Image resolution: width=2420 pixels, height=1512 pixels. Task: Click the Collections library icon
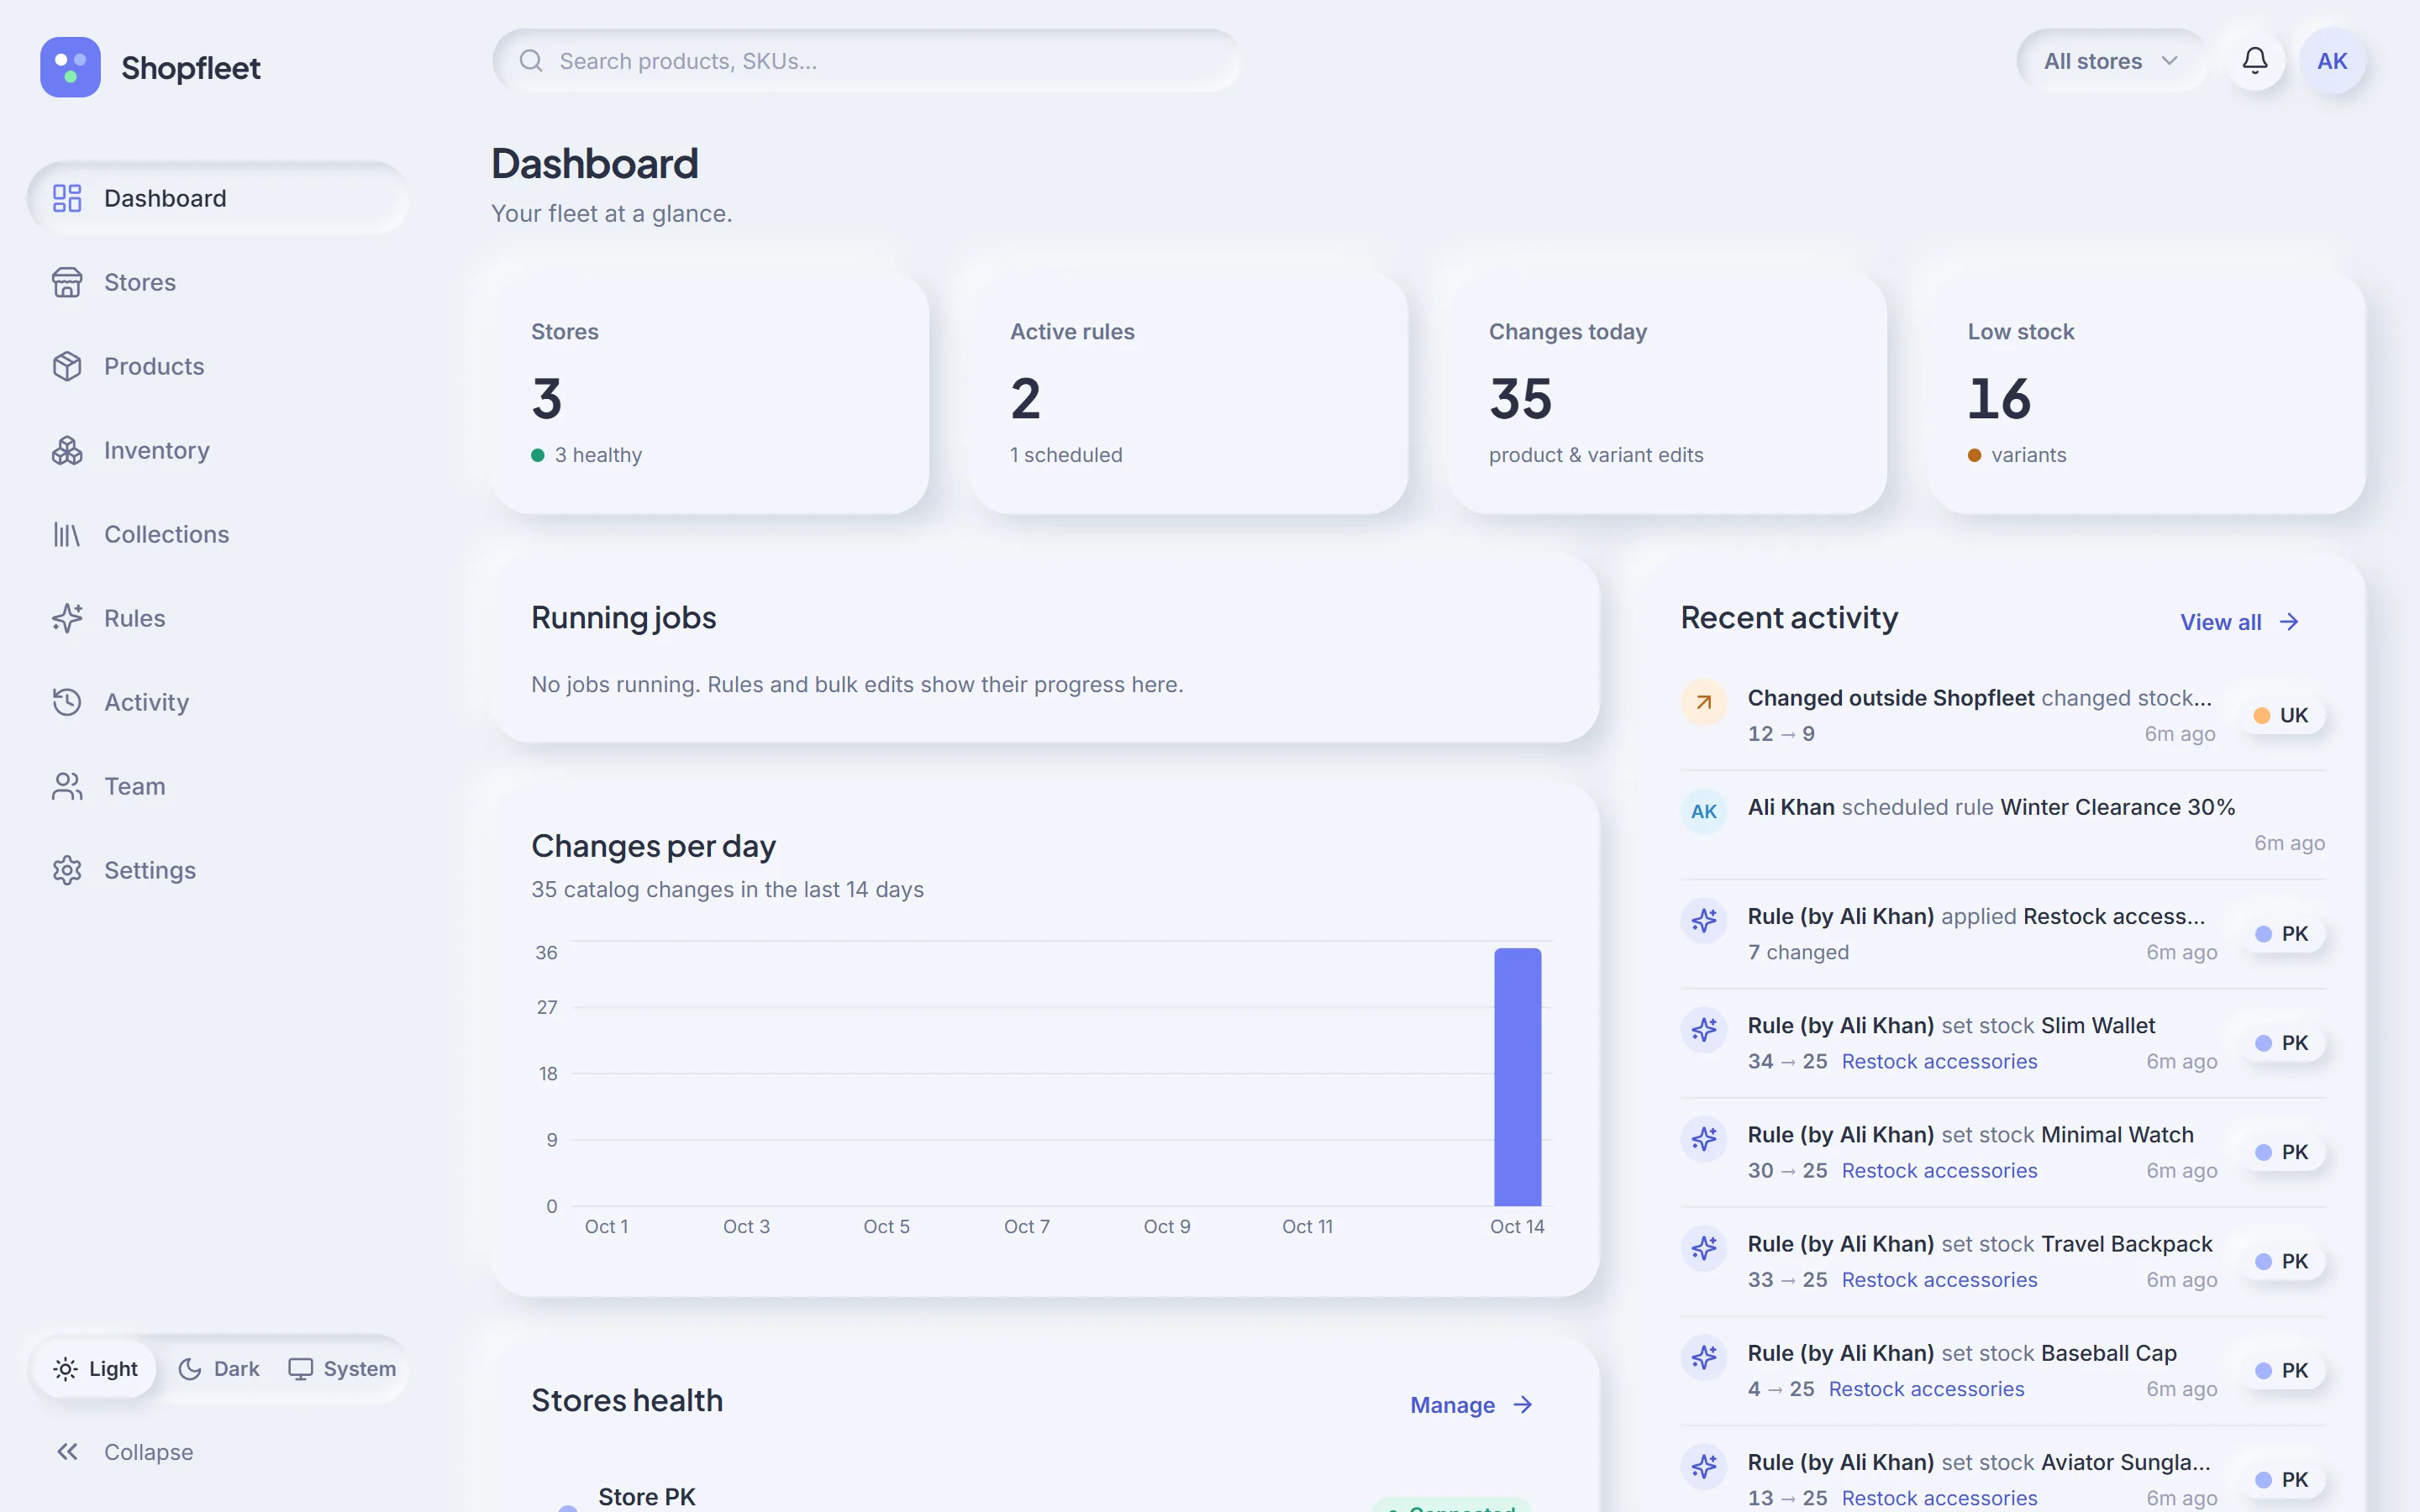67,534
